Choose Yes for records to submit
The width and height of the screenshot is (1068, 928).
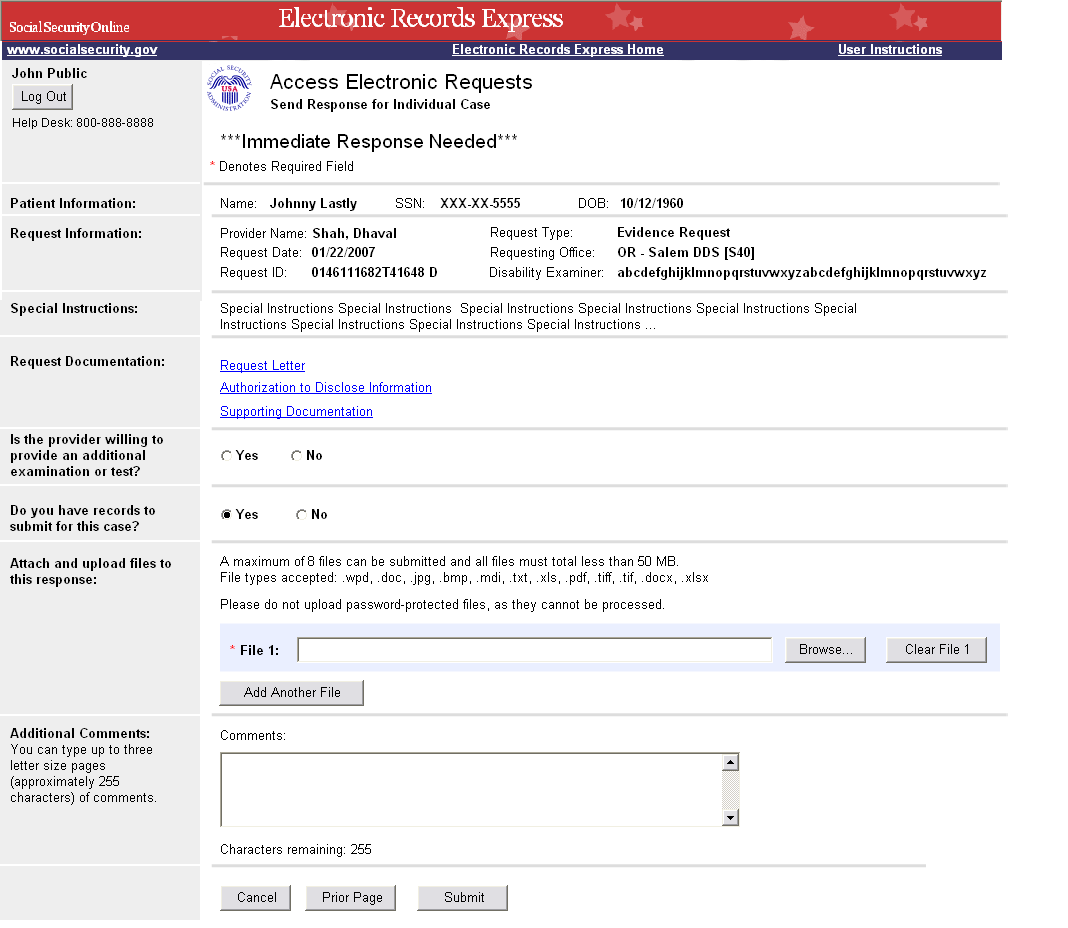click(x=227, y=515)
